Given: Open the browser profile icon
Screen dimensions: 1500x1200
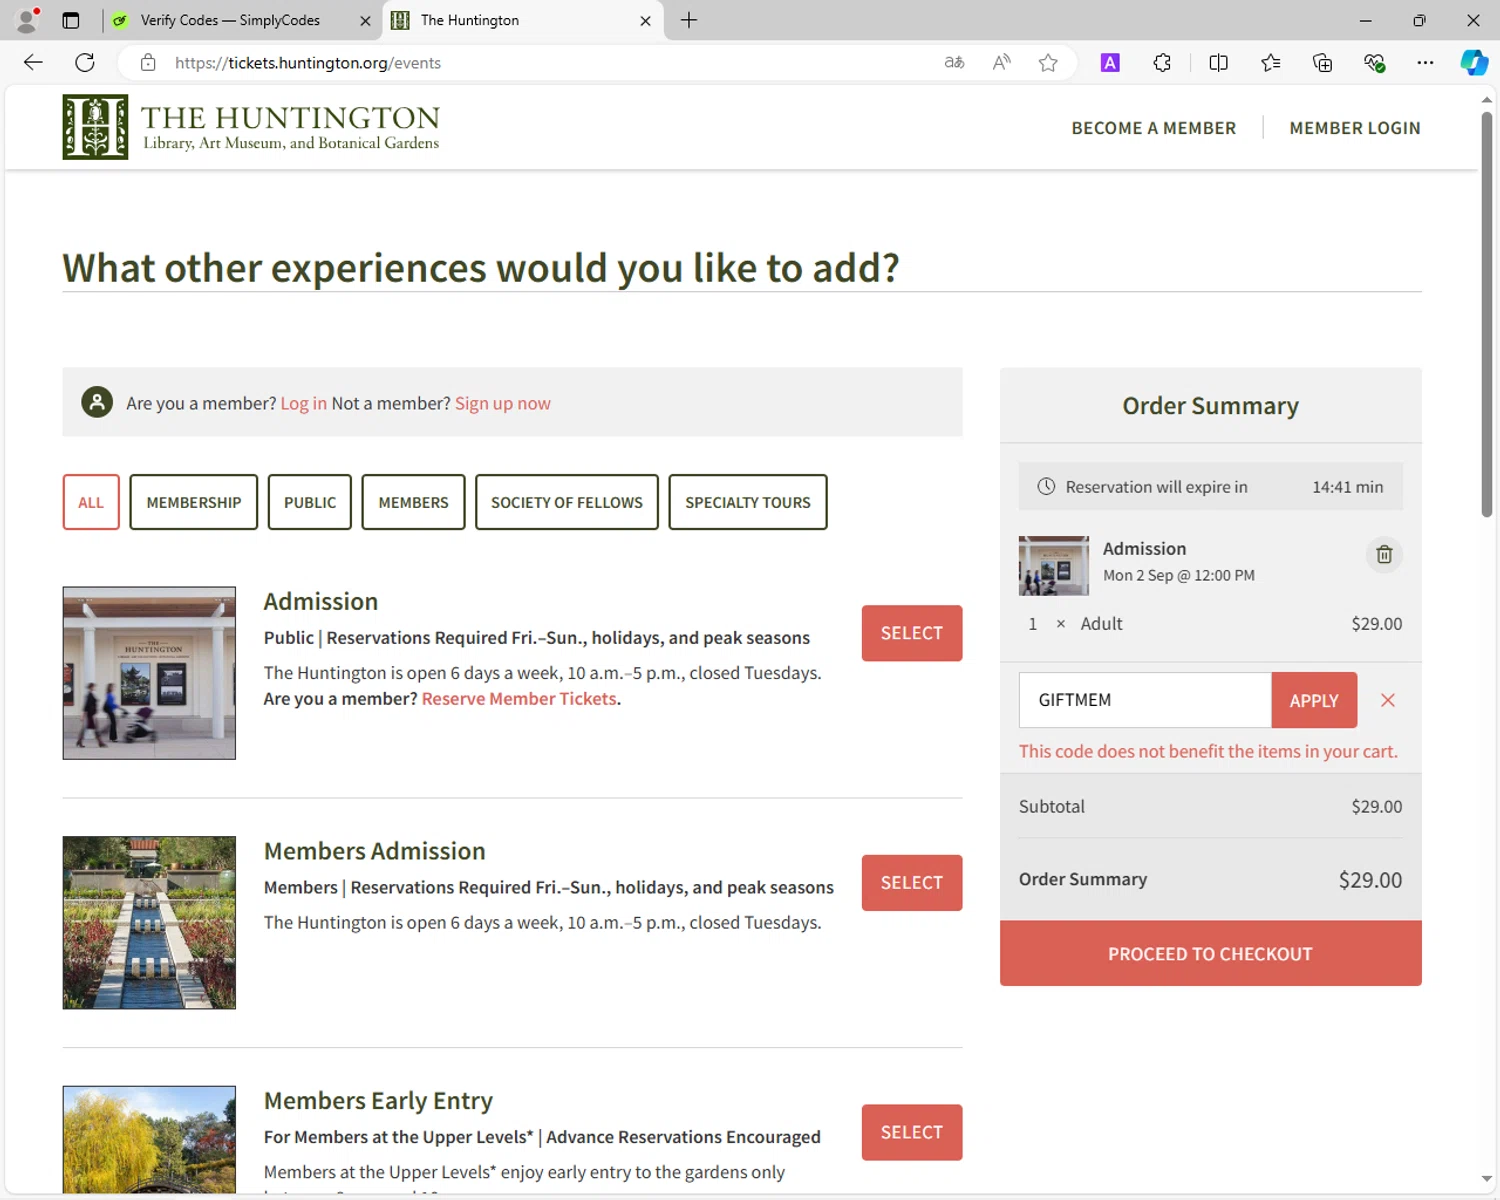Looking at the screenshot, I should (27, 20).
